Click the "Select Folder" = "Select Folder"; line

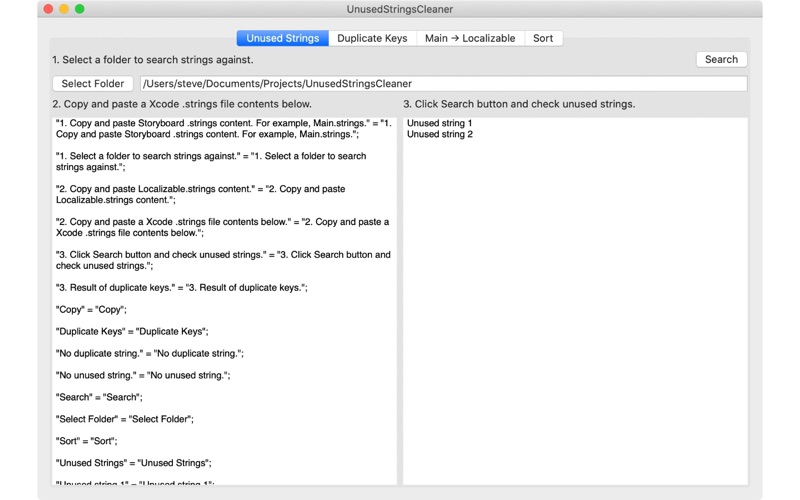coord(125,419)
